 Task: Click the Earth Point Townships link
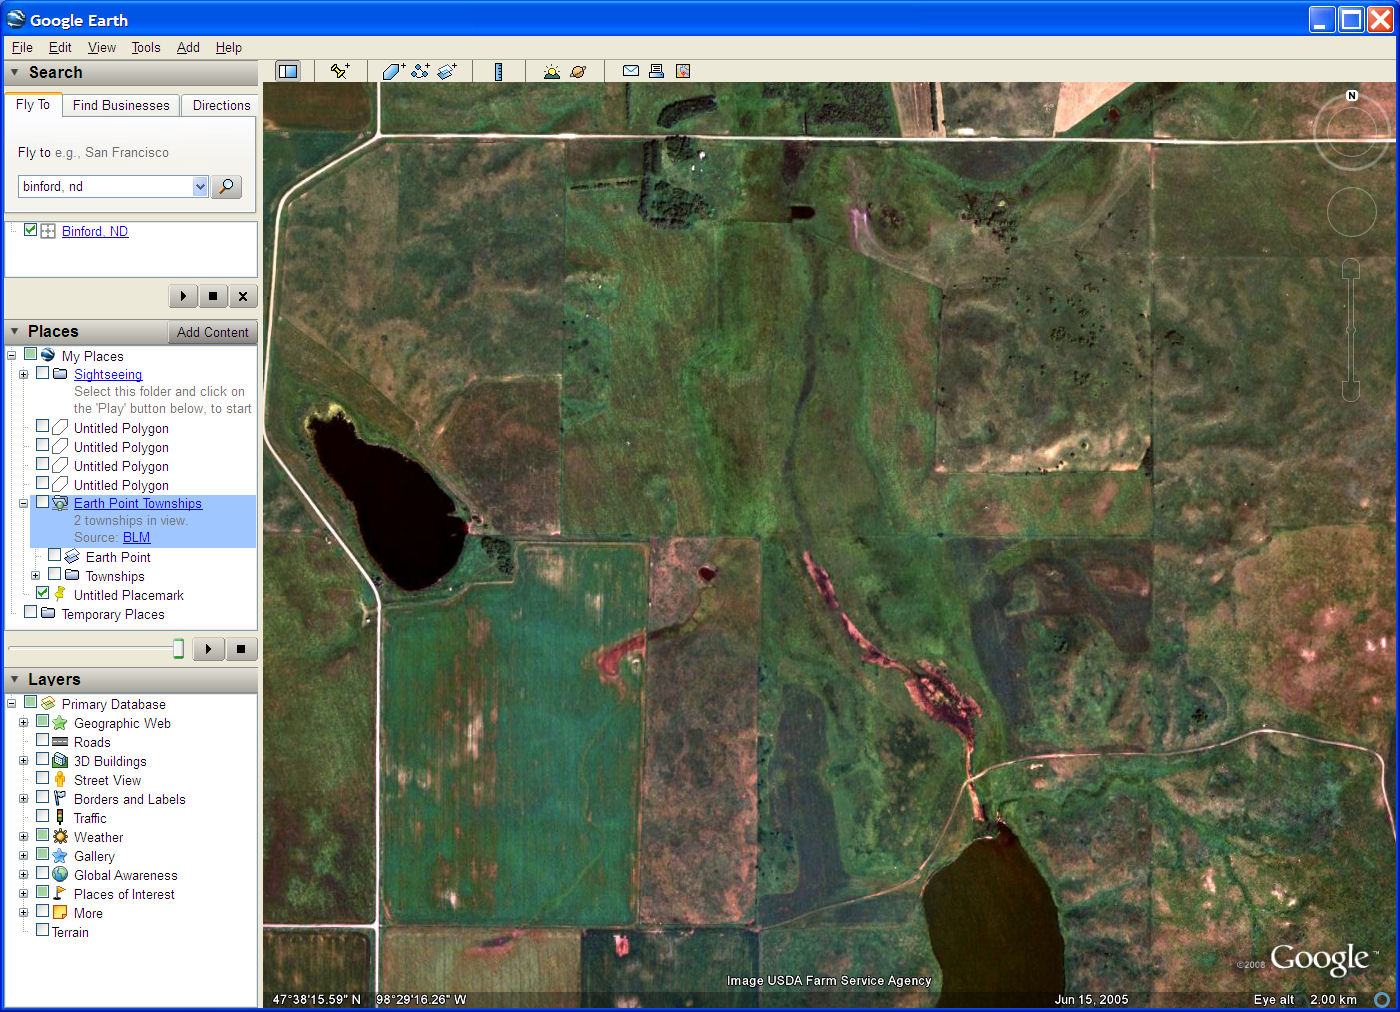tap(138, 503)
